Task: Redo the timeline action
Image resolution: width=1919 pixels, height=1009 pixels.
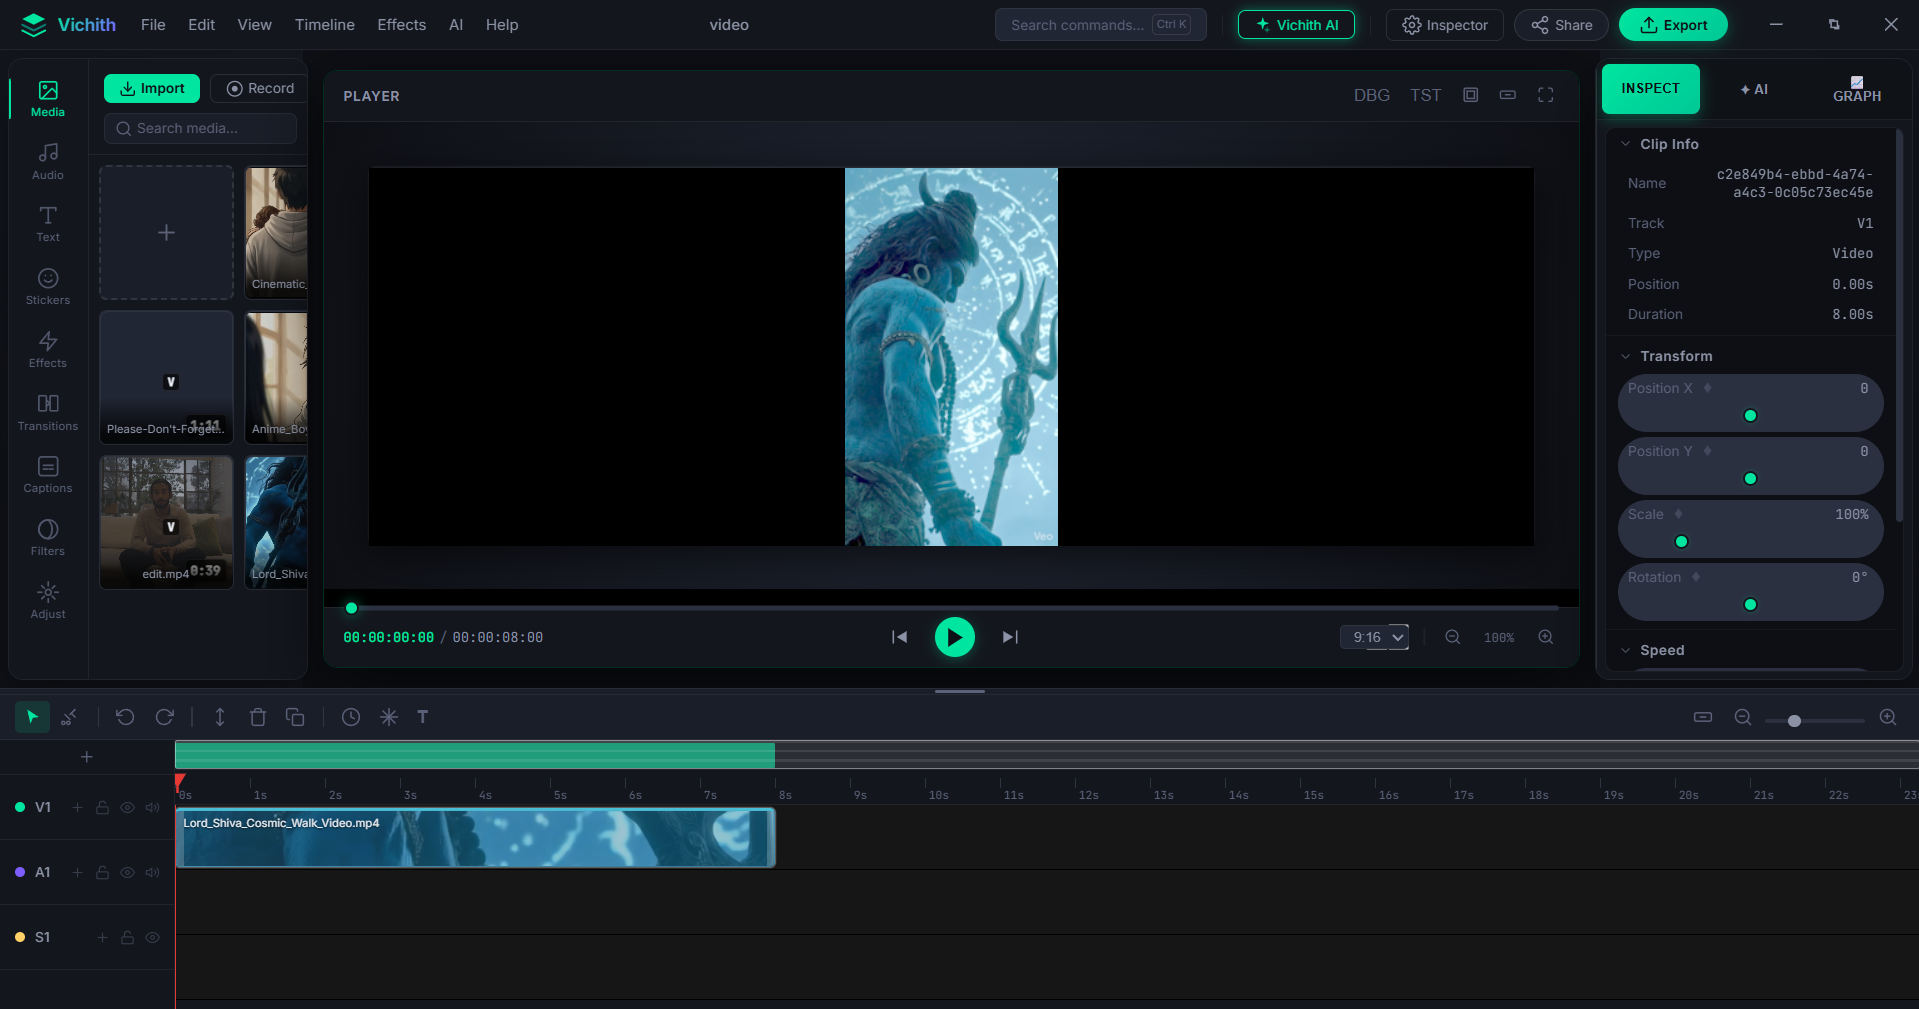Action: pos(165,717)
